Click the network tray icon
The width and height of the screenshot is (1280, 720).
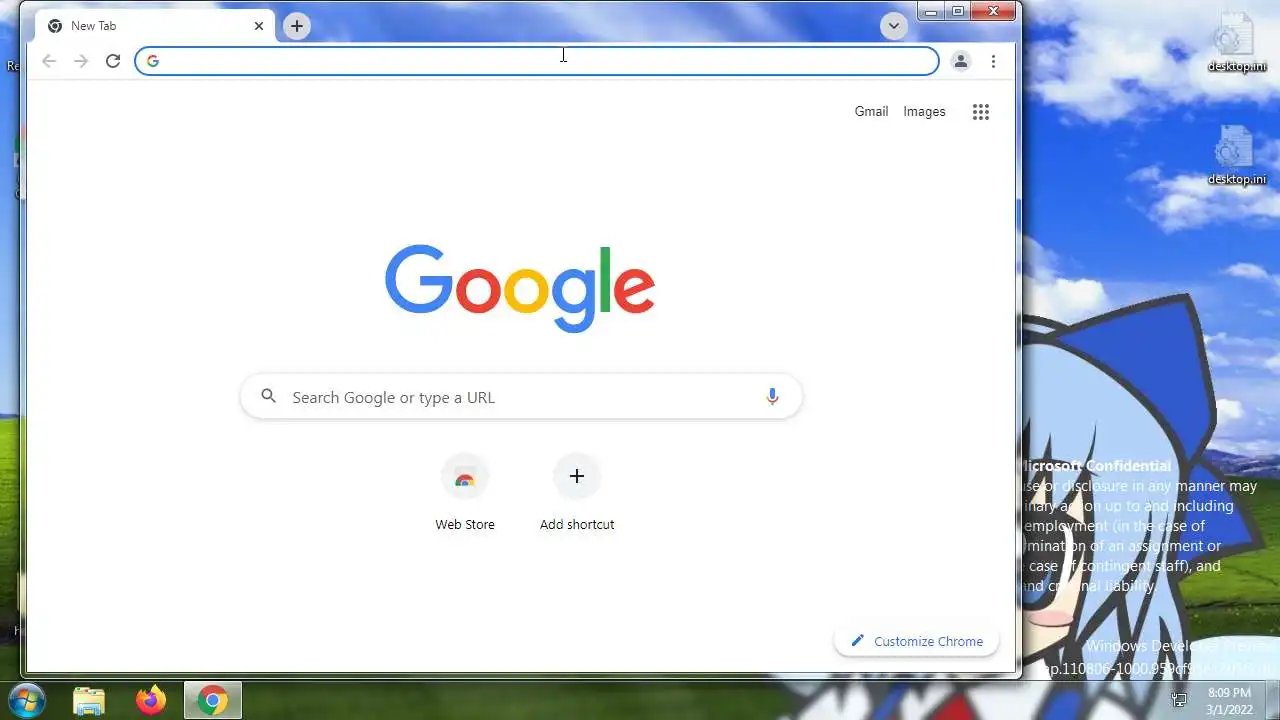[x=1179, y=700]
